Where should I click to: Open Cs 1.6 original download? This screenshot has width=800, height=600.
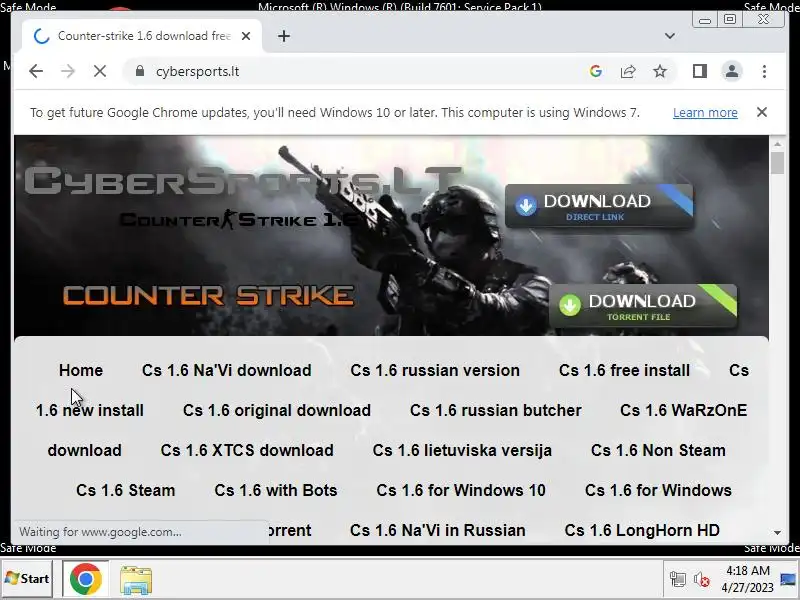pos(277,410)
